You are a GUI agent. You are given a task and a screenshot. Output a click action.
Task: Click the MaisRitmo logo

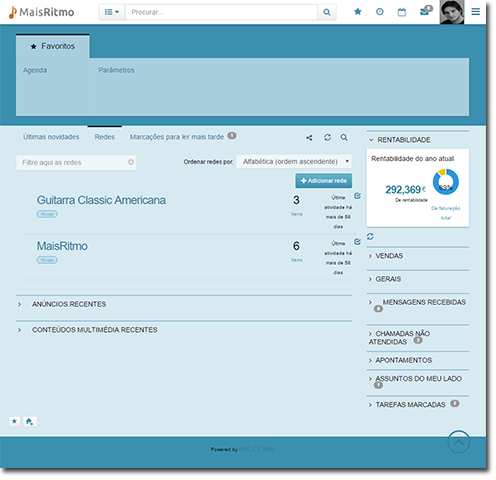41,12
